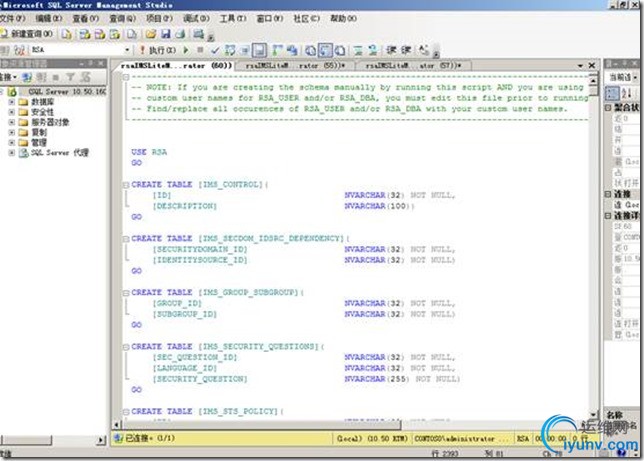
Task: Toggle IntelliSense Enabled button
Action: (x=259, y=50)
